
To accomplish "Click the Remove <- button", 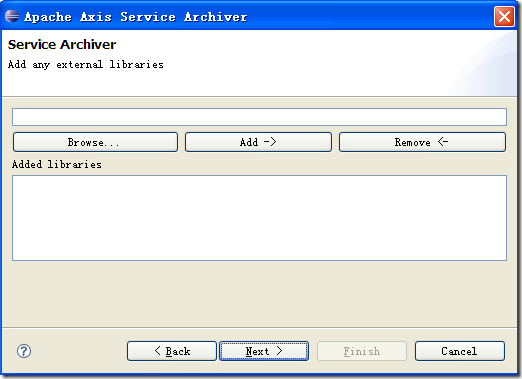I will click(x=422, y=142).
